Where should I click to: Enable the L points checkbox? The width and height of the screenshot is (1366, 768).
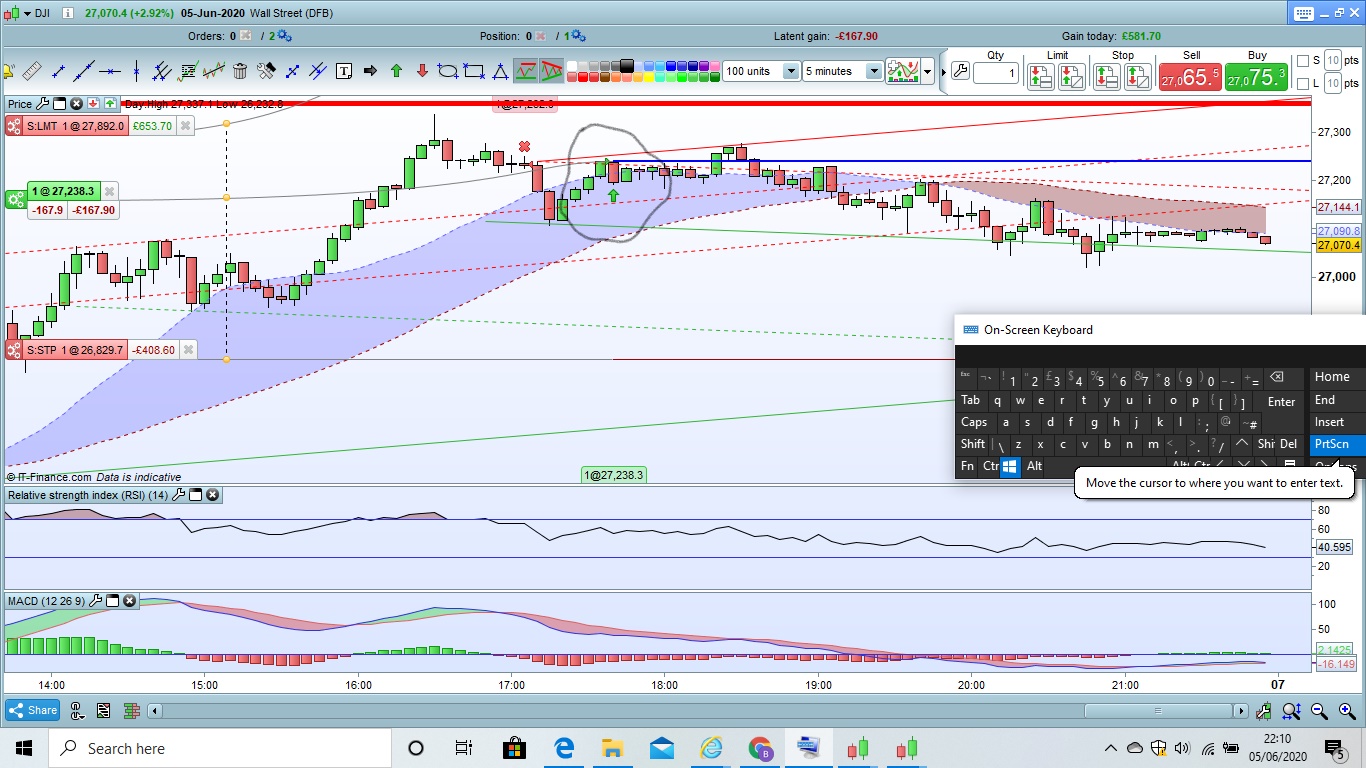pos(1302,83)
